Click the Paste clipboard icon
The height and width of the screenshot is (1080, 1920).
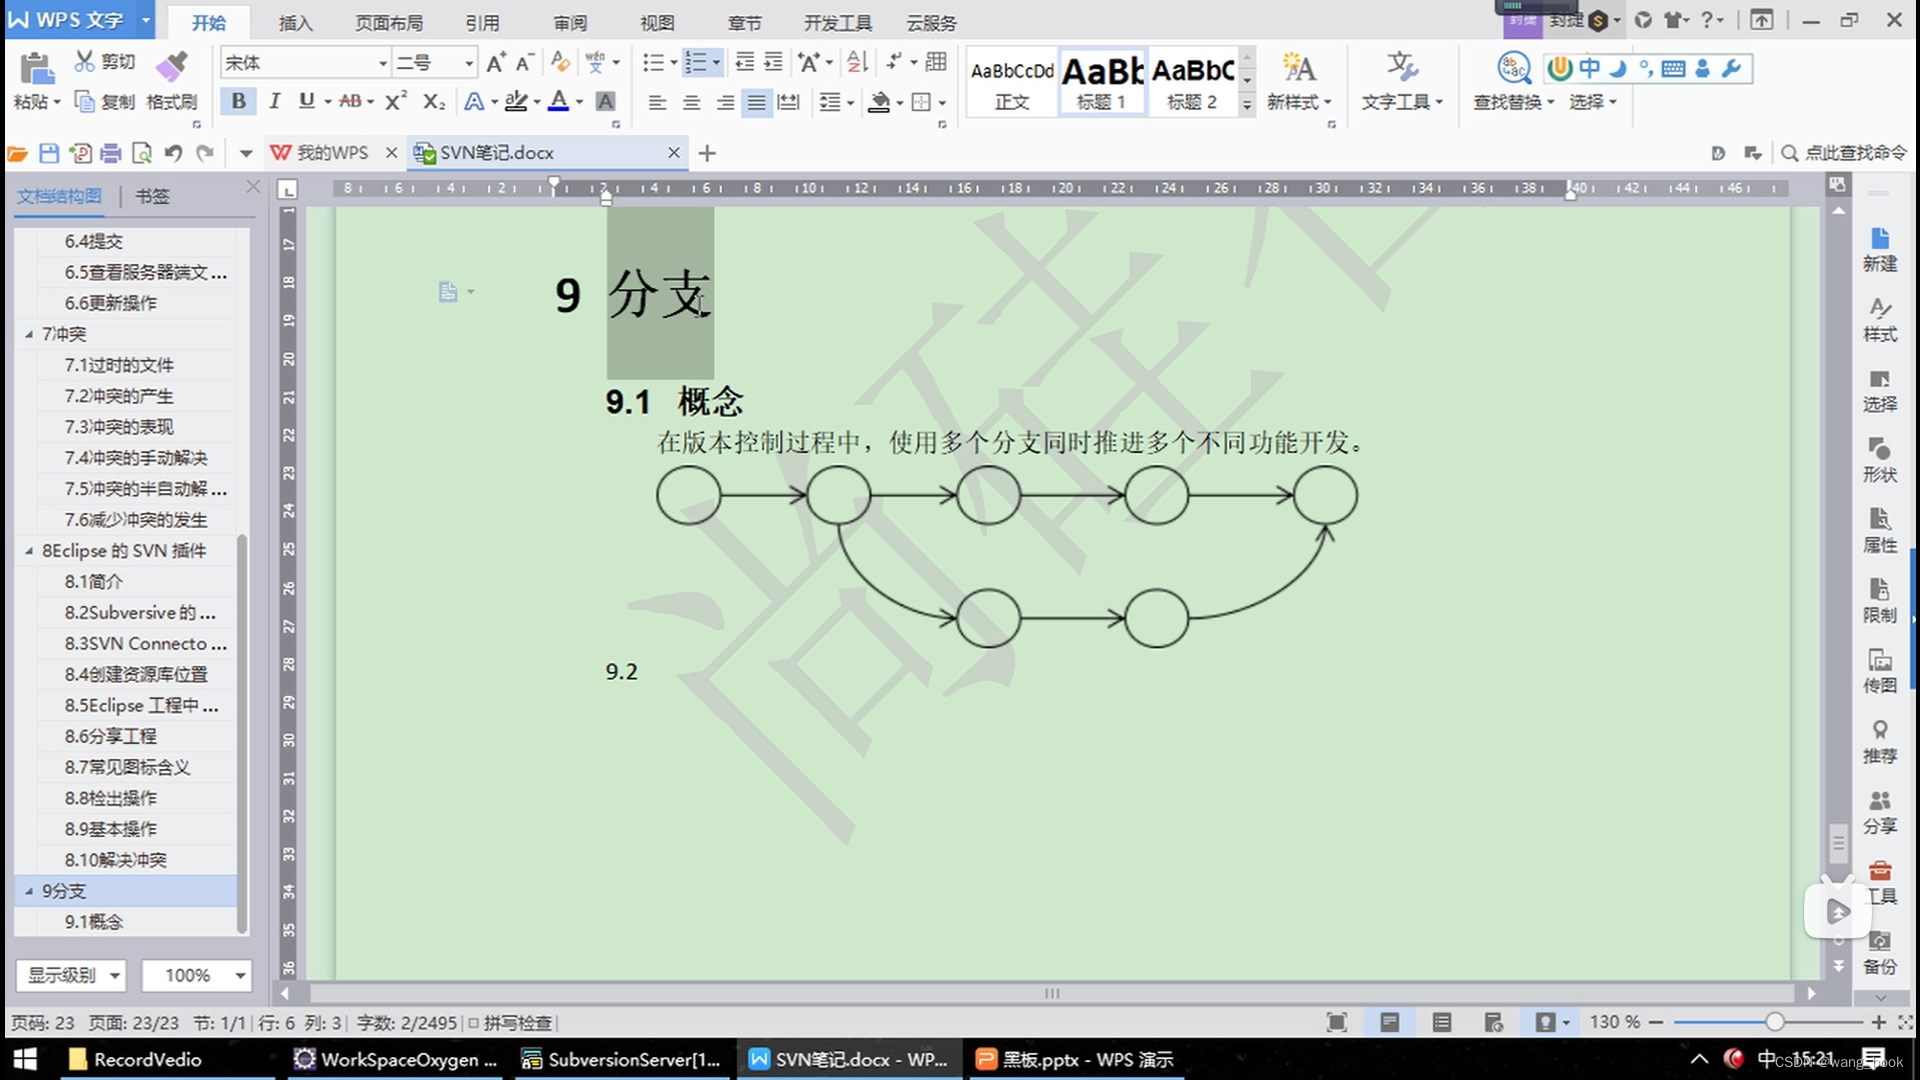[36, 68]
